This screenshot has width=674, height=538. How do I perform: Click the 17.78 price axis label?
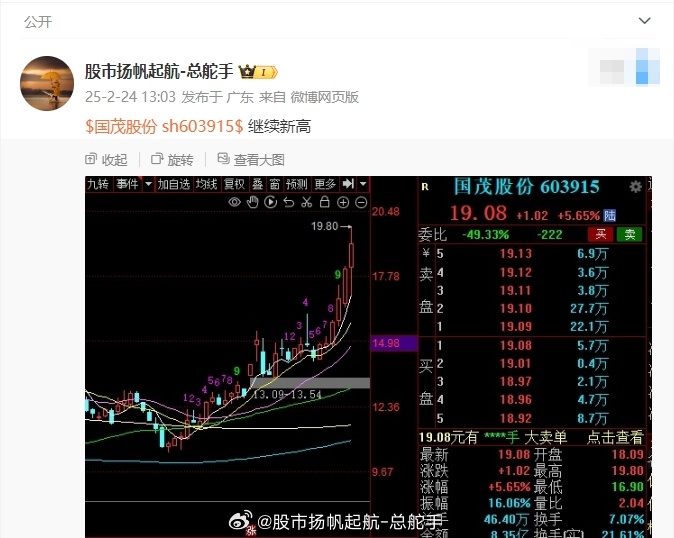point(386,276)
